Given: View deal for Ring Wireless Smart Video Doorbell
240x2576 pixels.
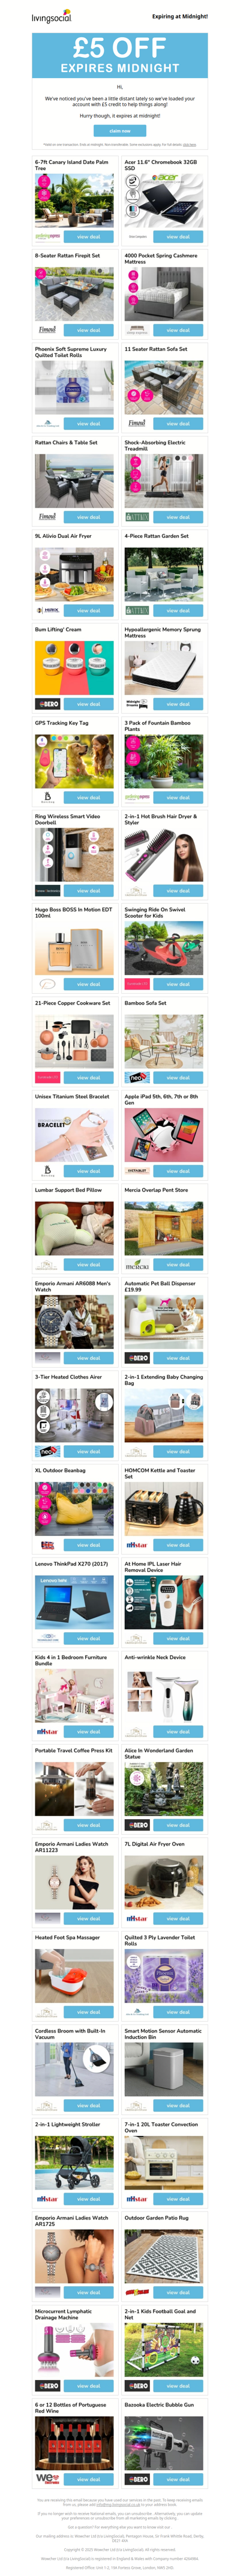Looking at the screenshot, I should (x=88, y=891).
